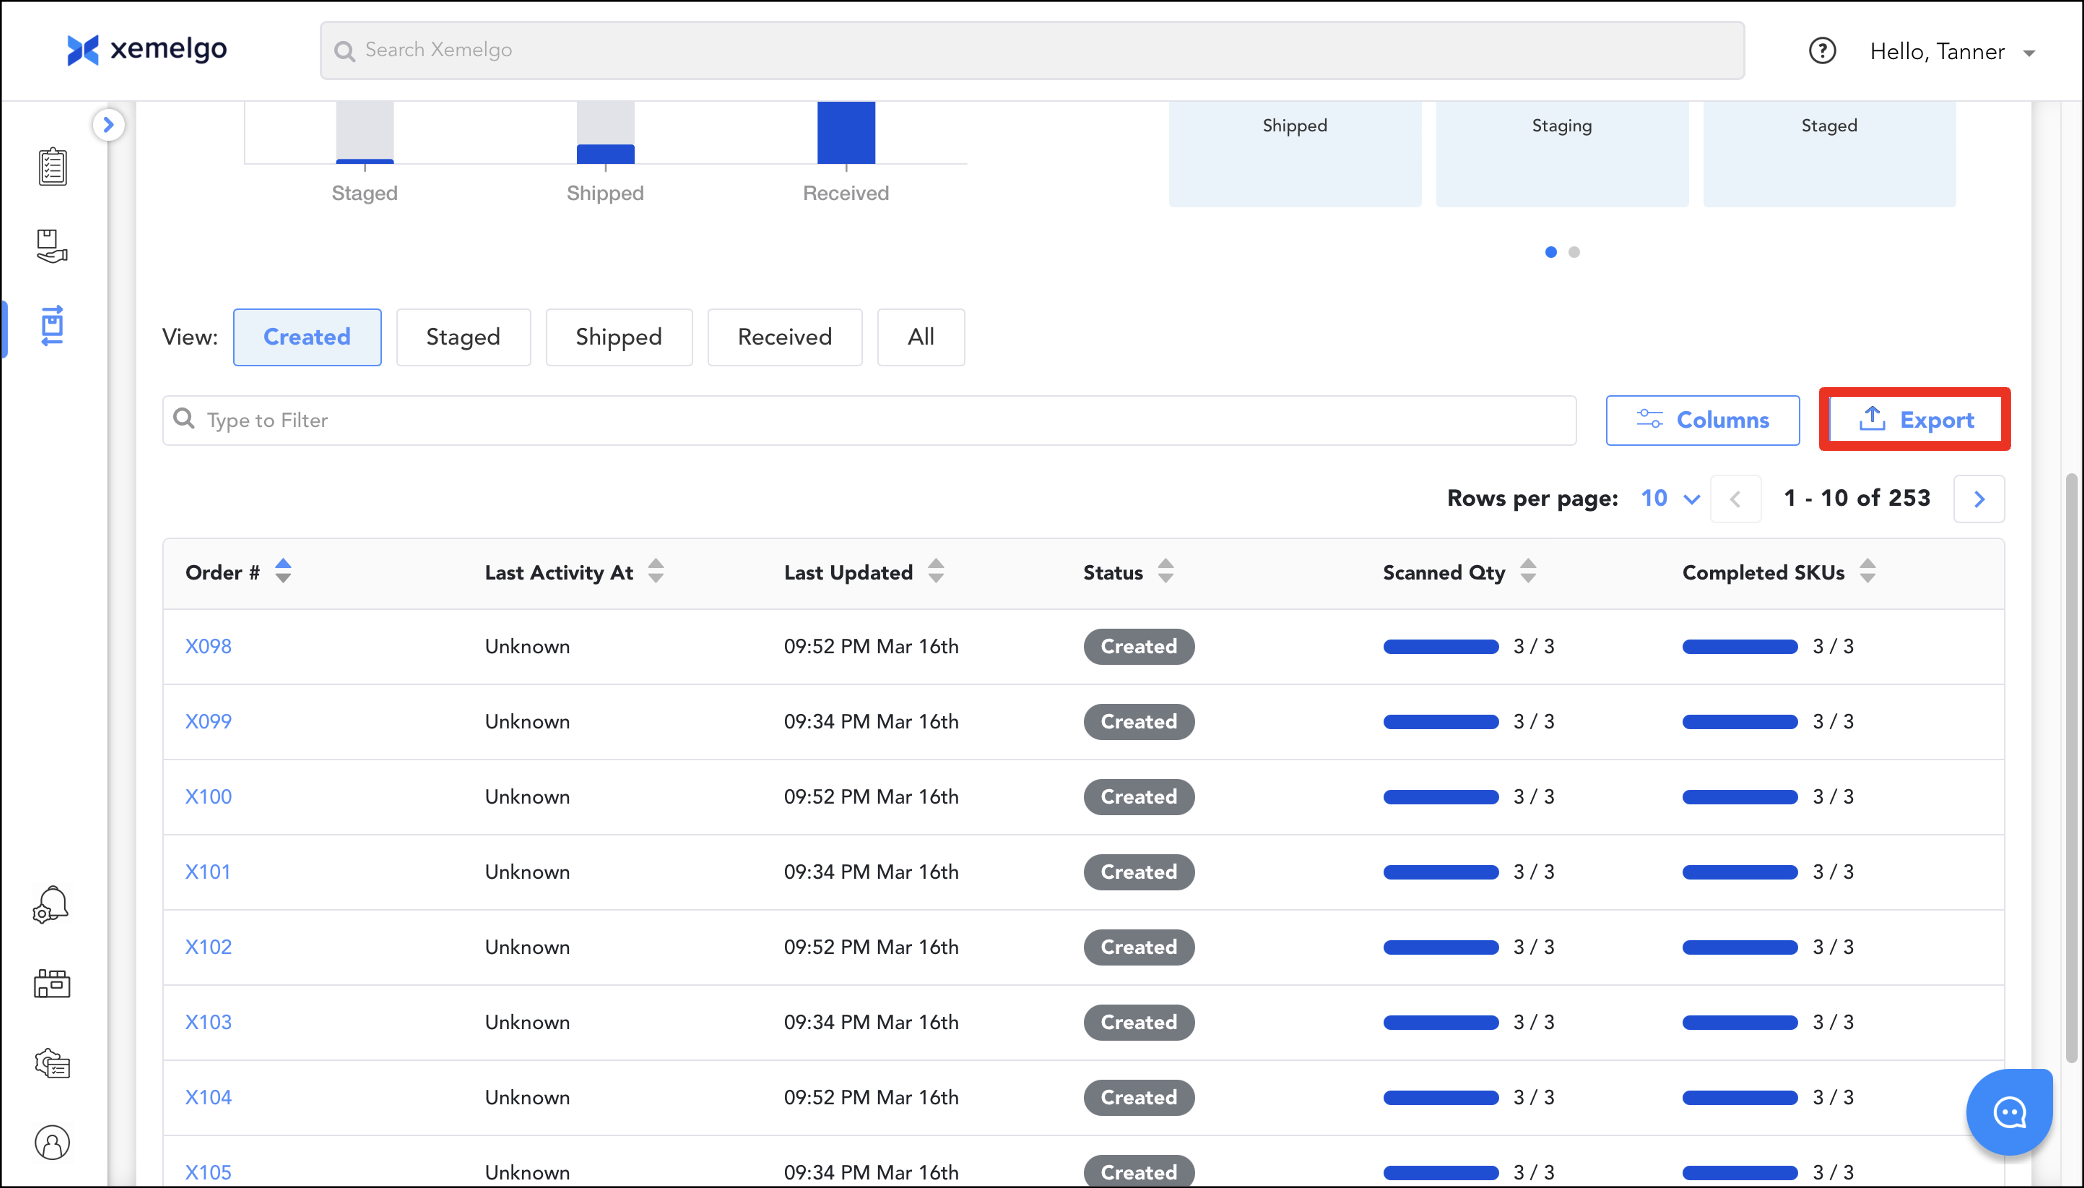Open the clipboard work orders sidebar icon
Screen dimensions: 2084x1188
(x=52, y=167)
